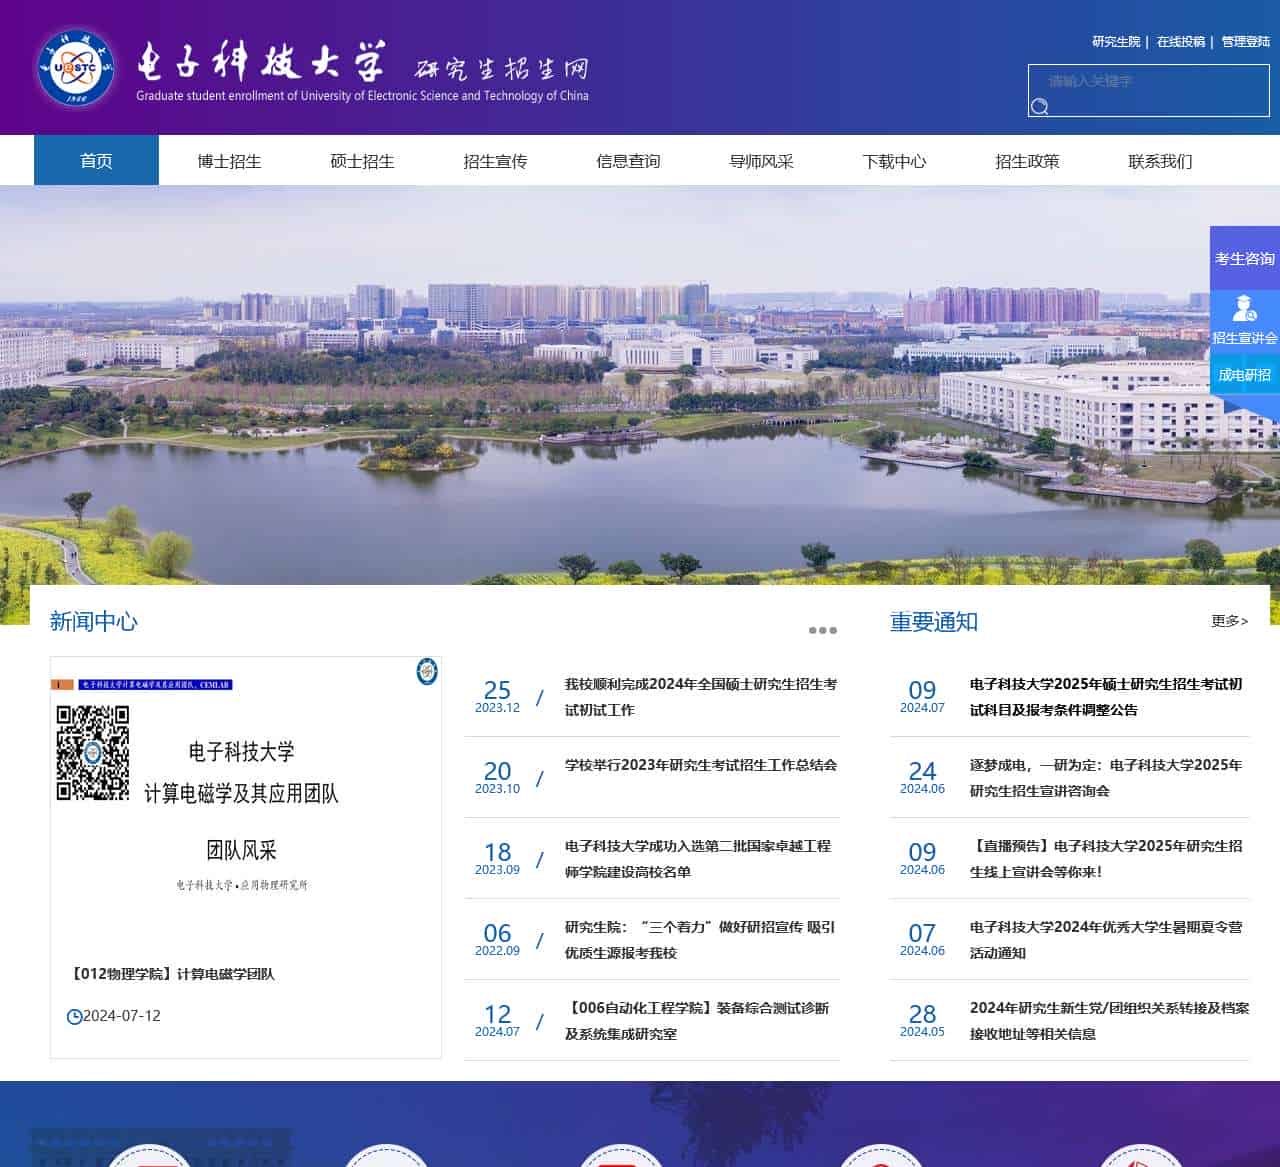Open the 研究生院 top link

[x=1116, y=42]
